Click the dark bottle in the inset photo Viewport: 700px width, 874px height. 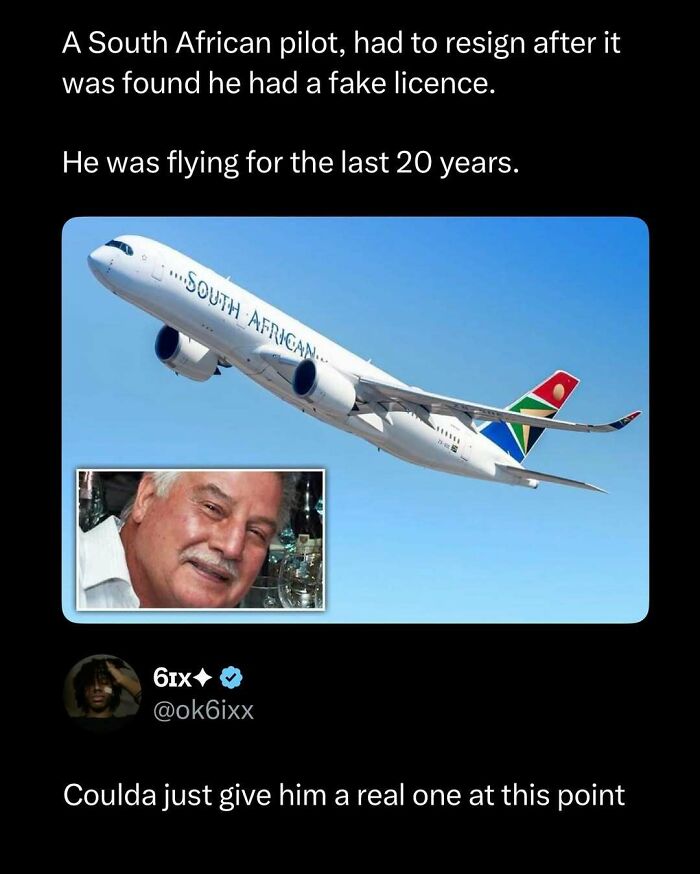[309, 510]
